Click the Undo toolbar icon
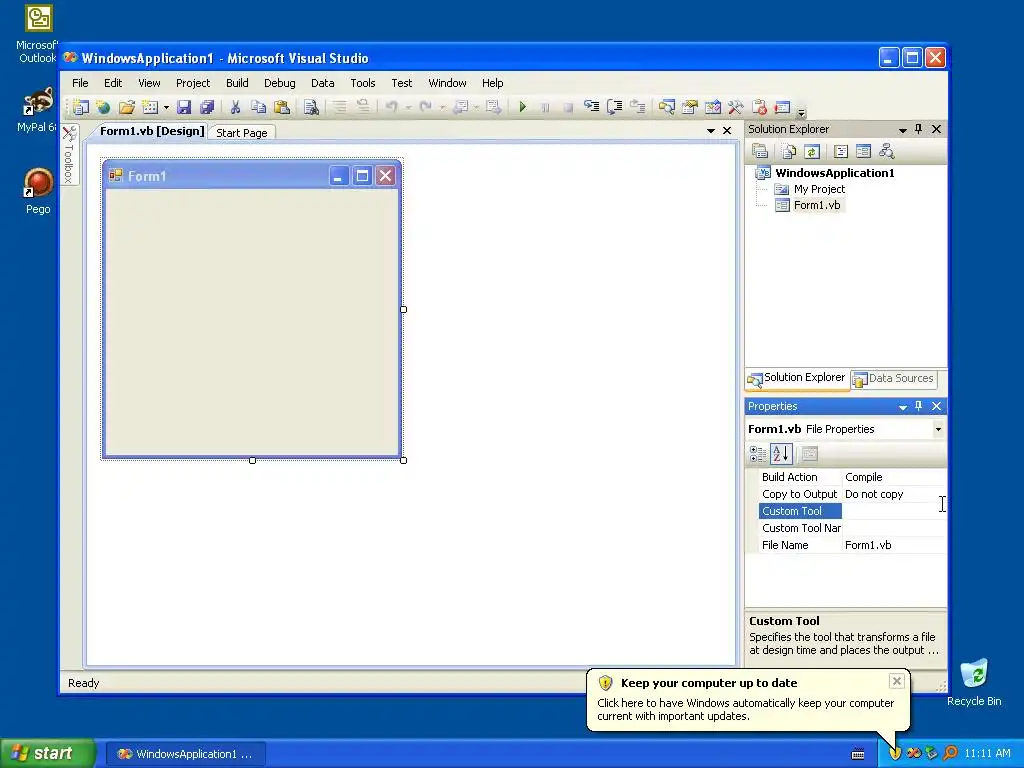1024x768 pixels. coord(392,107)
